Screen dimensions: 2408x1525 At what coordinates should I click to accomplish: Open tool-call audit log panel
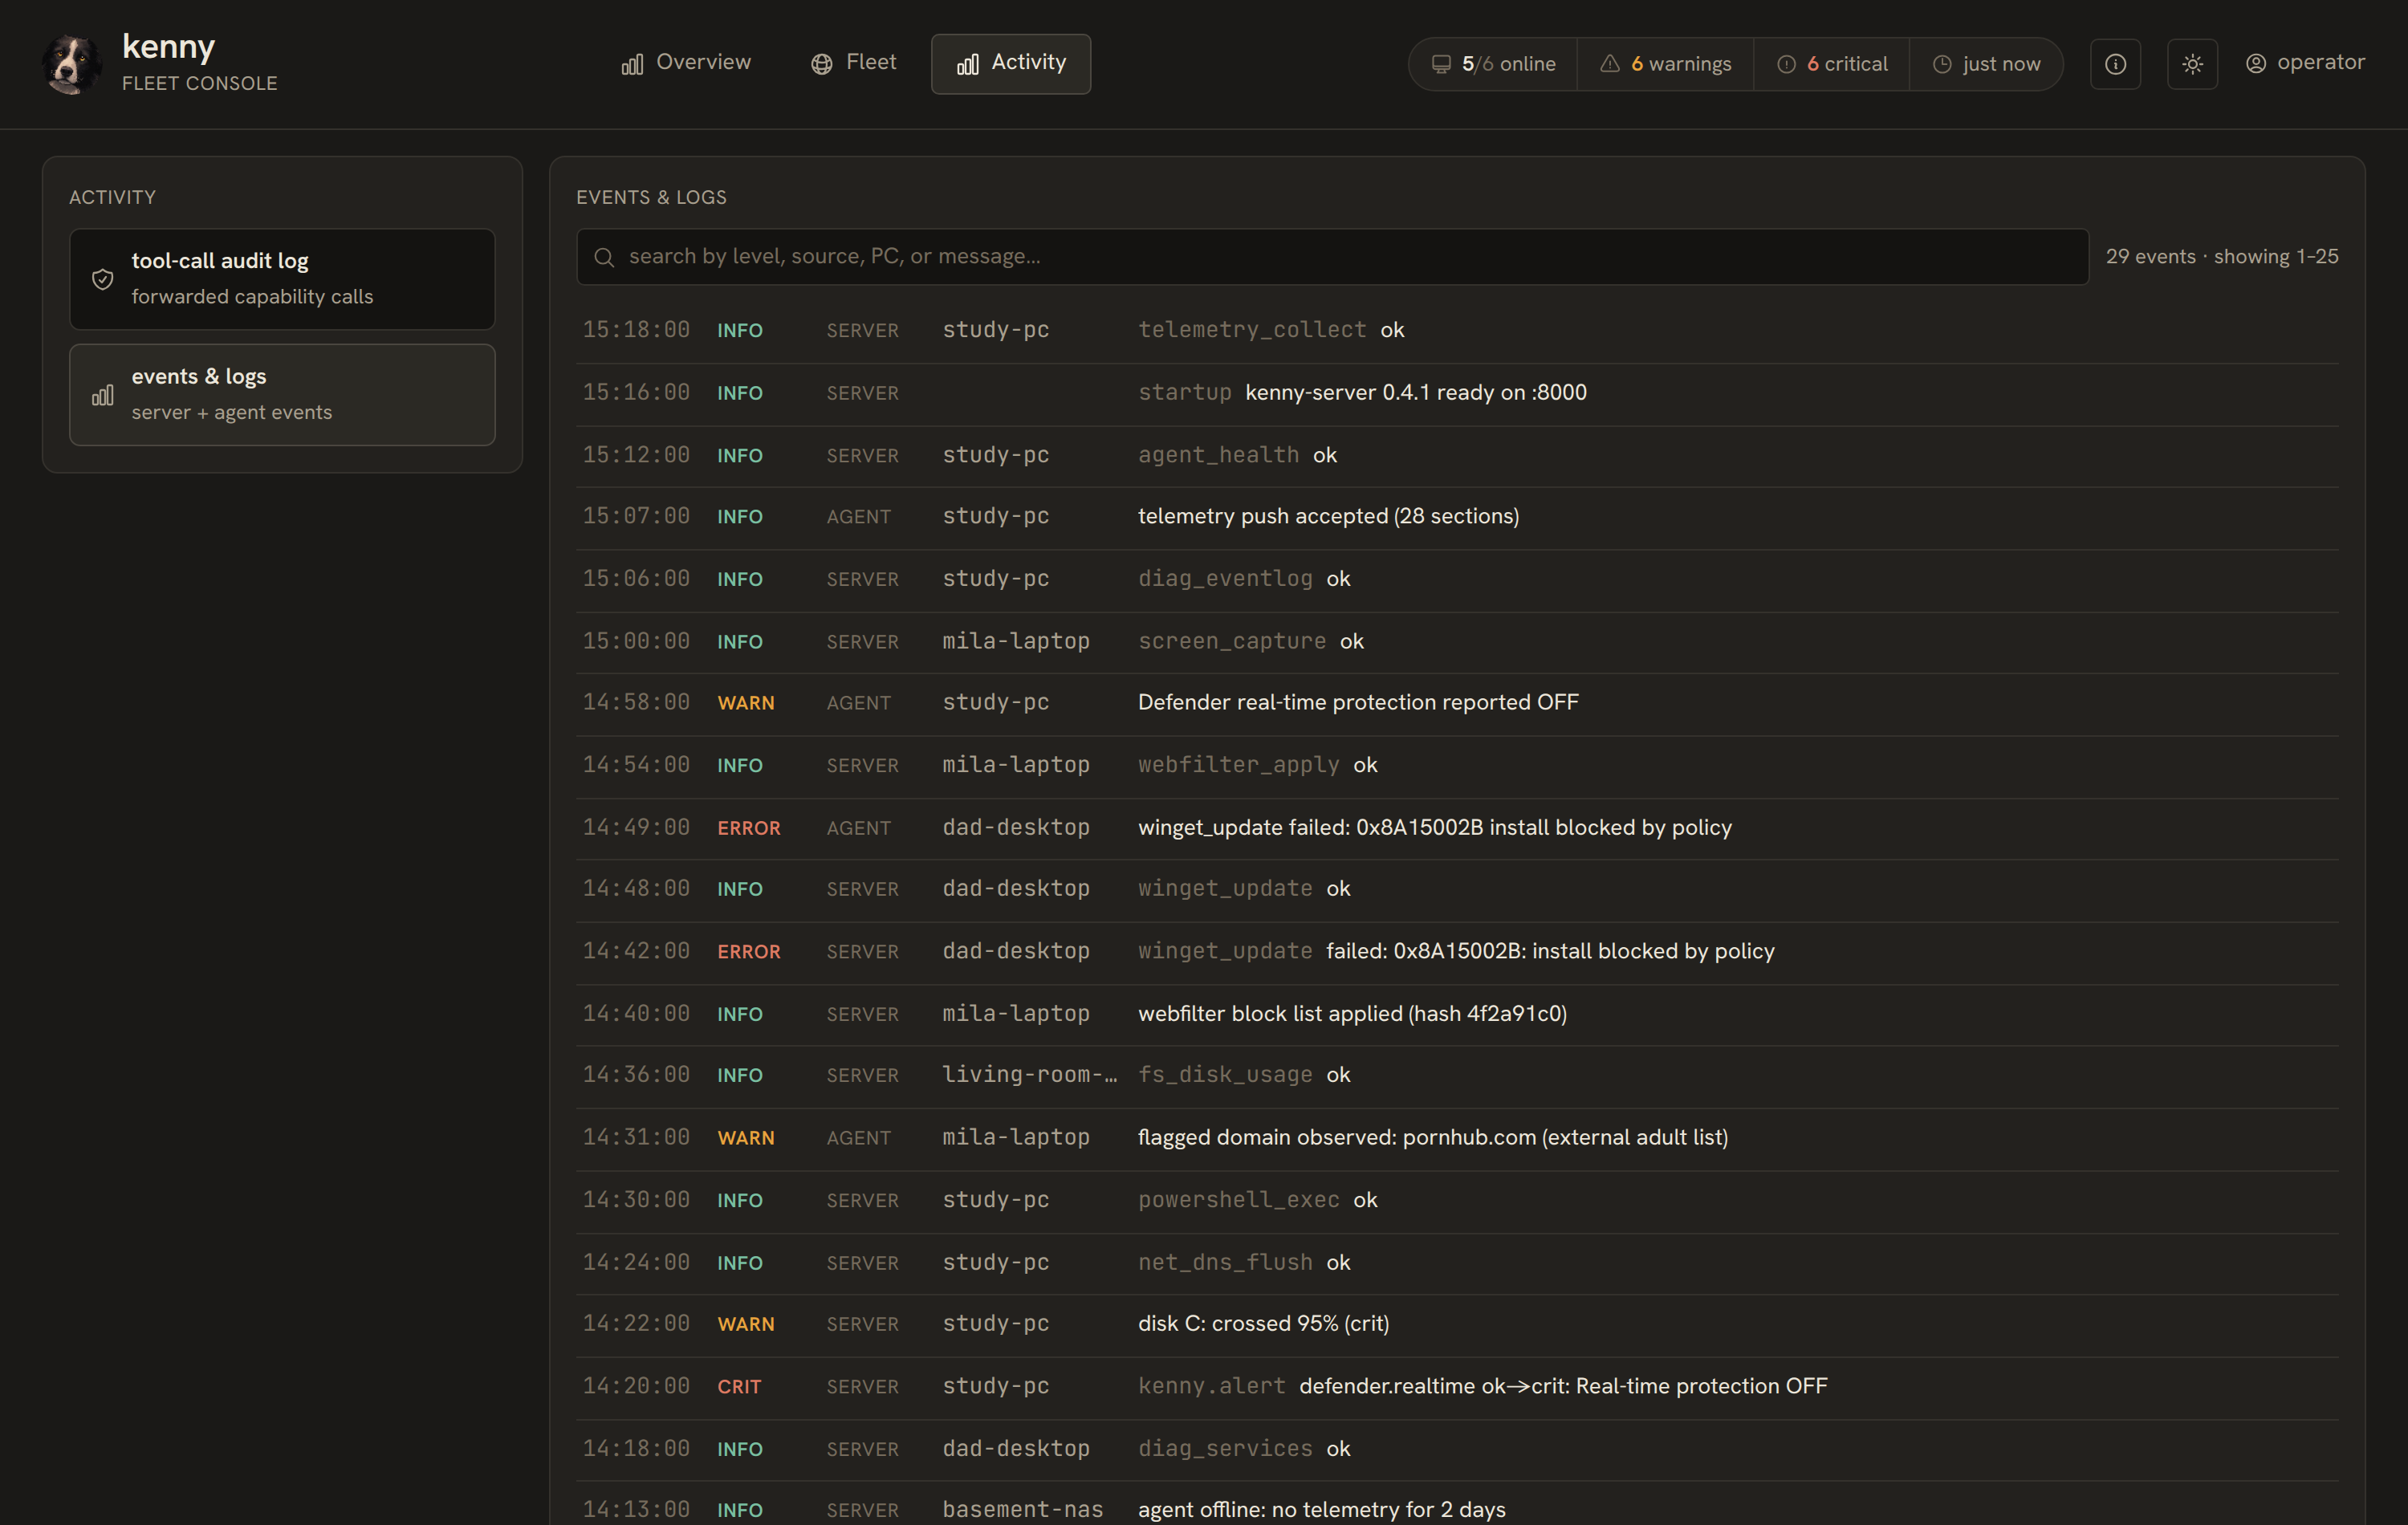[x=282, y=279]
